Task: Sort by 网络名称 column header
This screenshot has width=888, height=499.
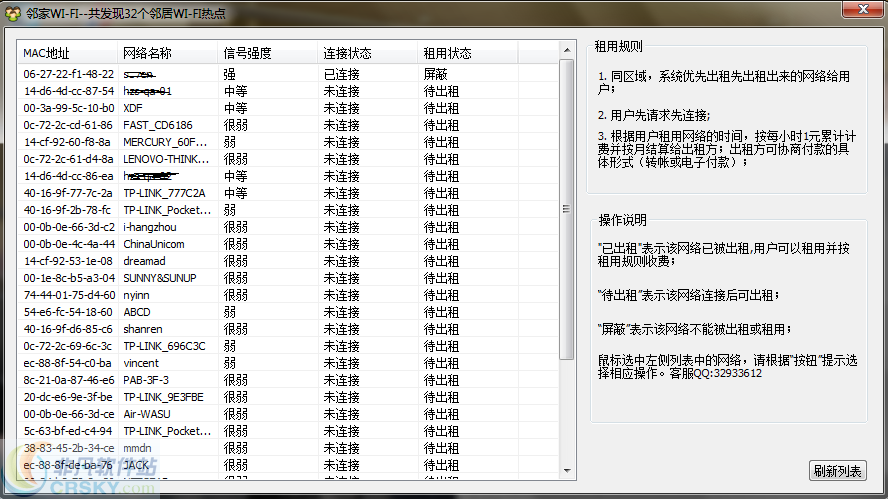Action: pyautogui.click(x=167, y=53)
